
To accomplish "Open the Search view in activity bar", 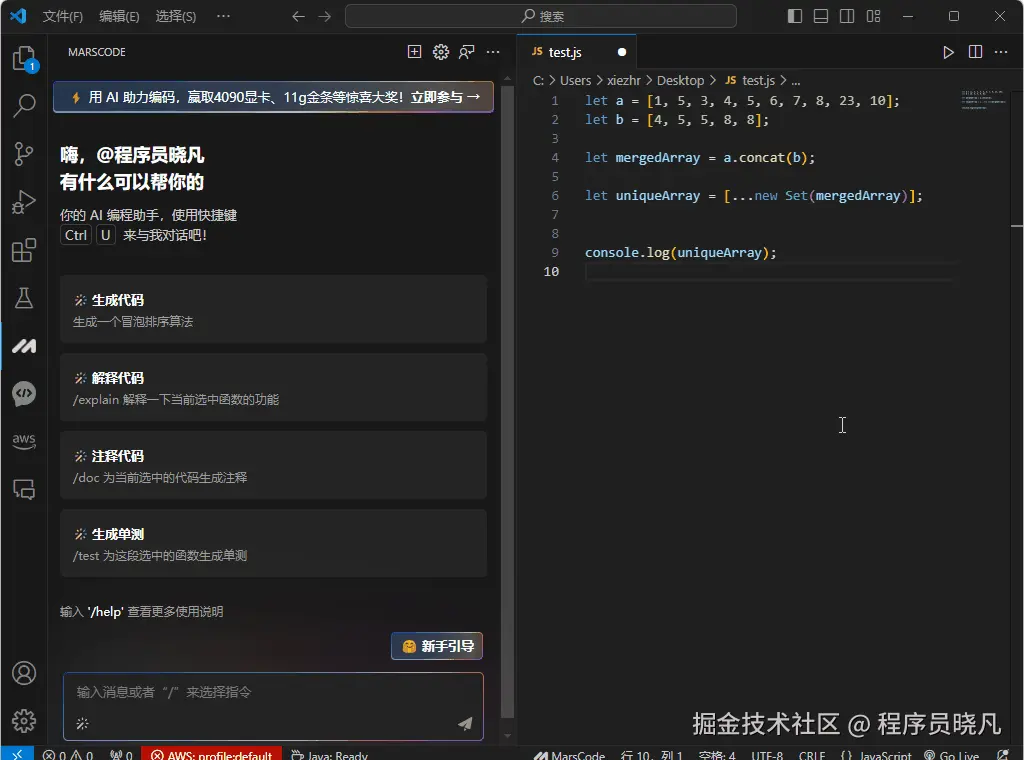I will [x=24, y=105].
